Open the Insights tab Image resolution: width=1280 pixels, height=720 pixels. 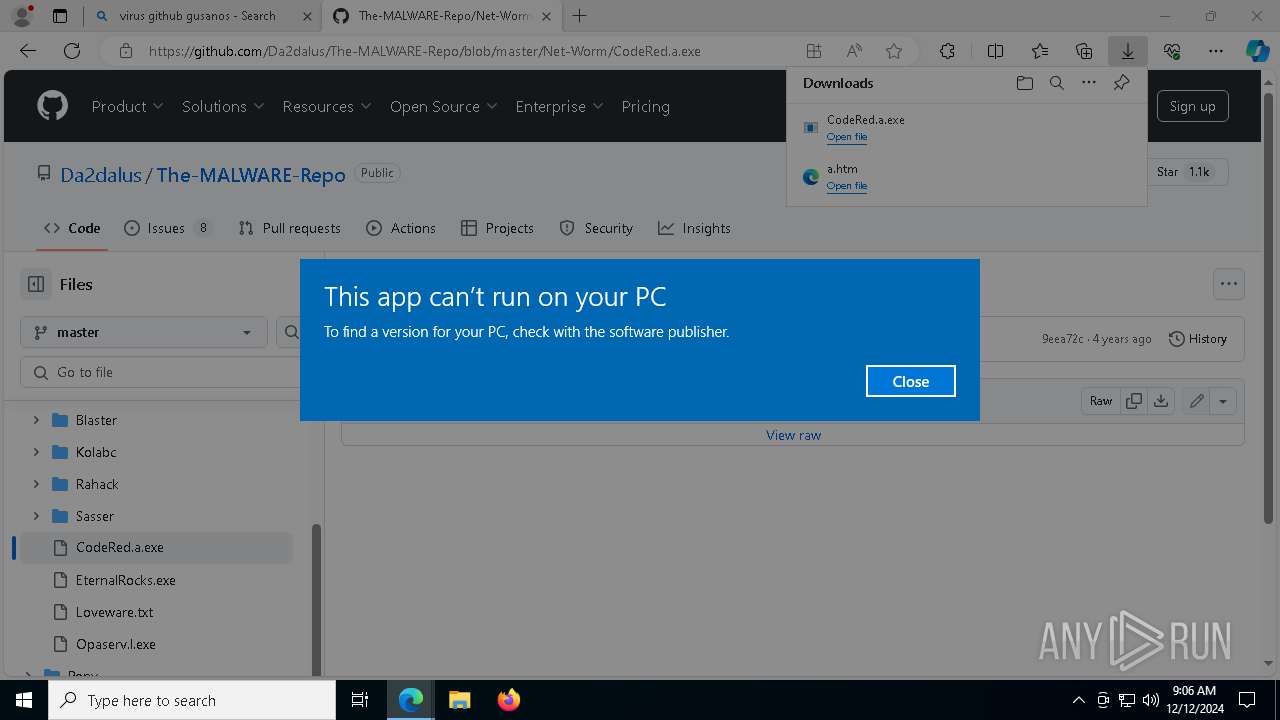click(694, 228)
